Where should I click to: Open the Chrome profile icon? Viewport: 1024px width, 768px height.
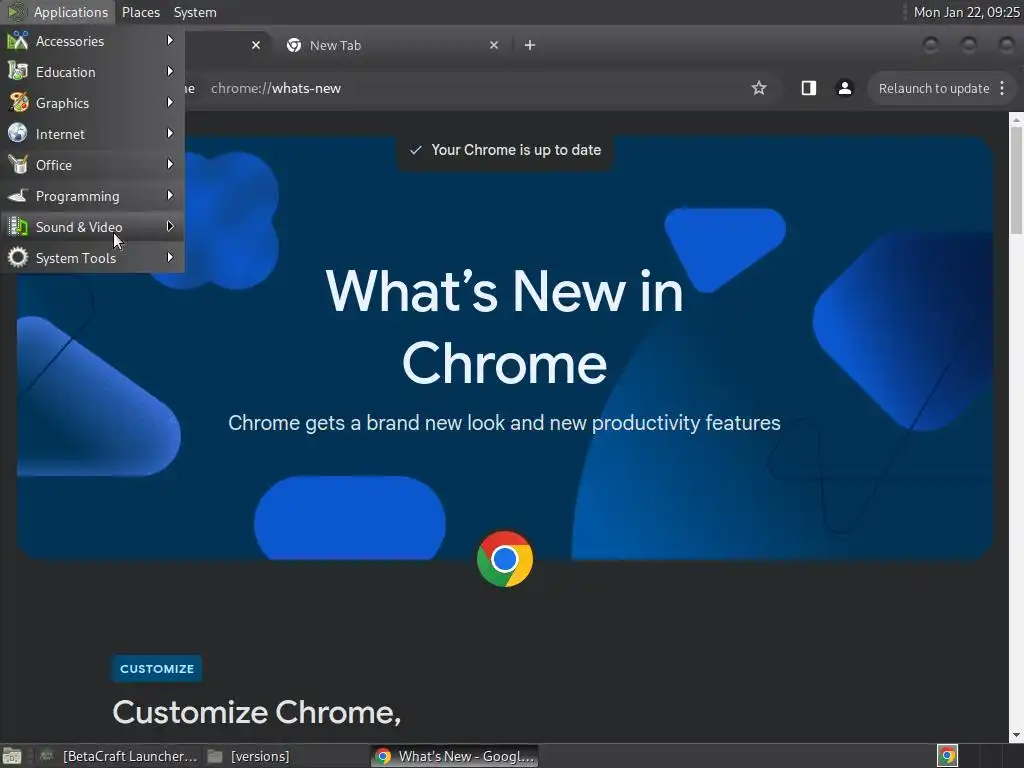coord(844,88)
